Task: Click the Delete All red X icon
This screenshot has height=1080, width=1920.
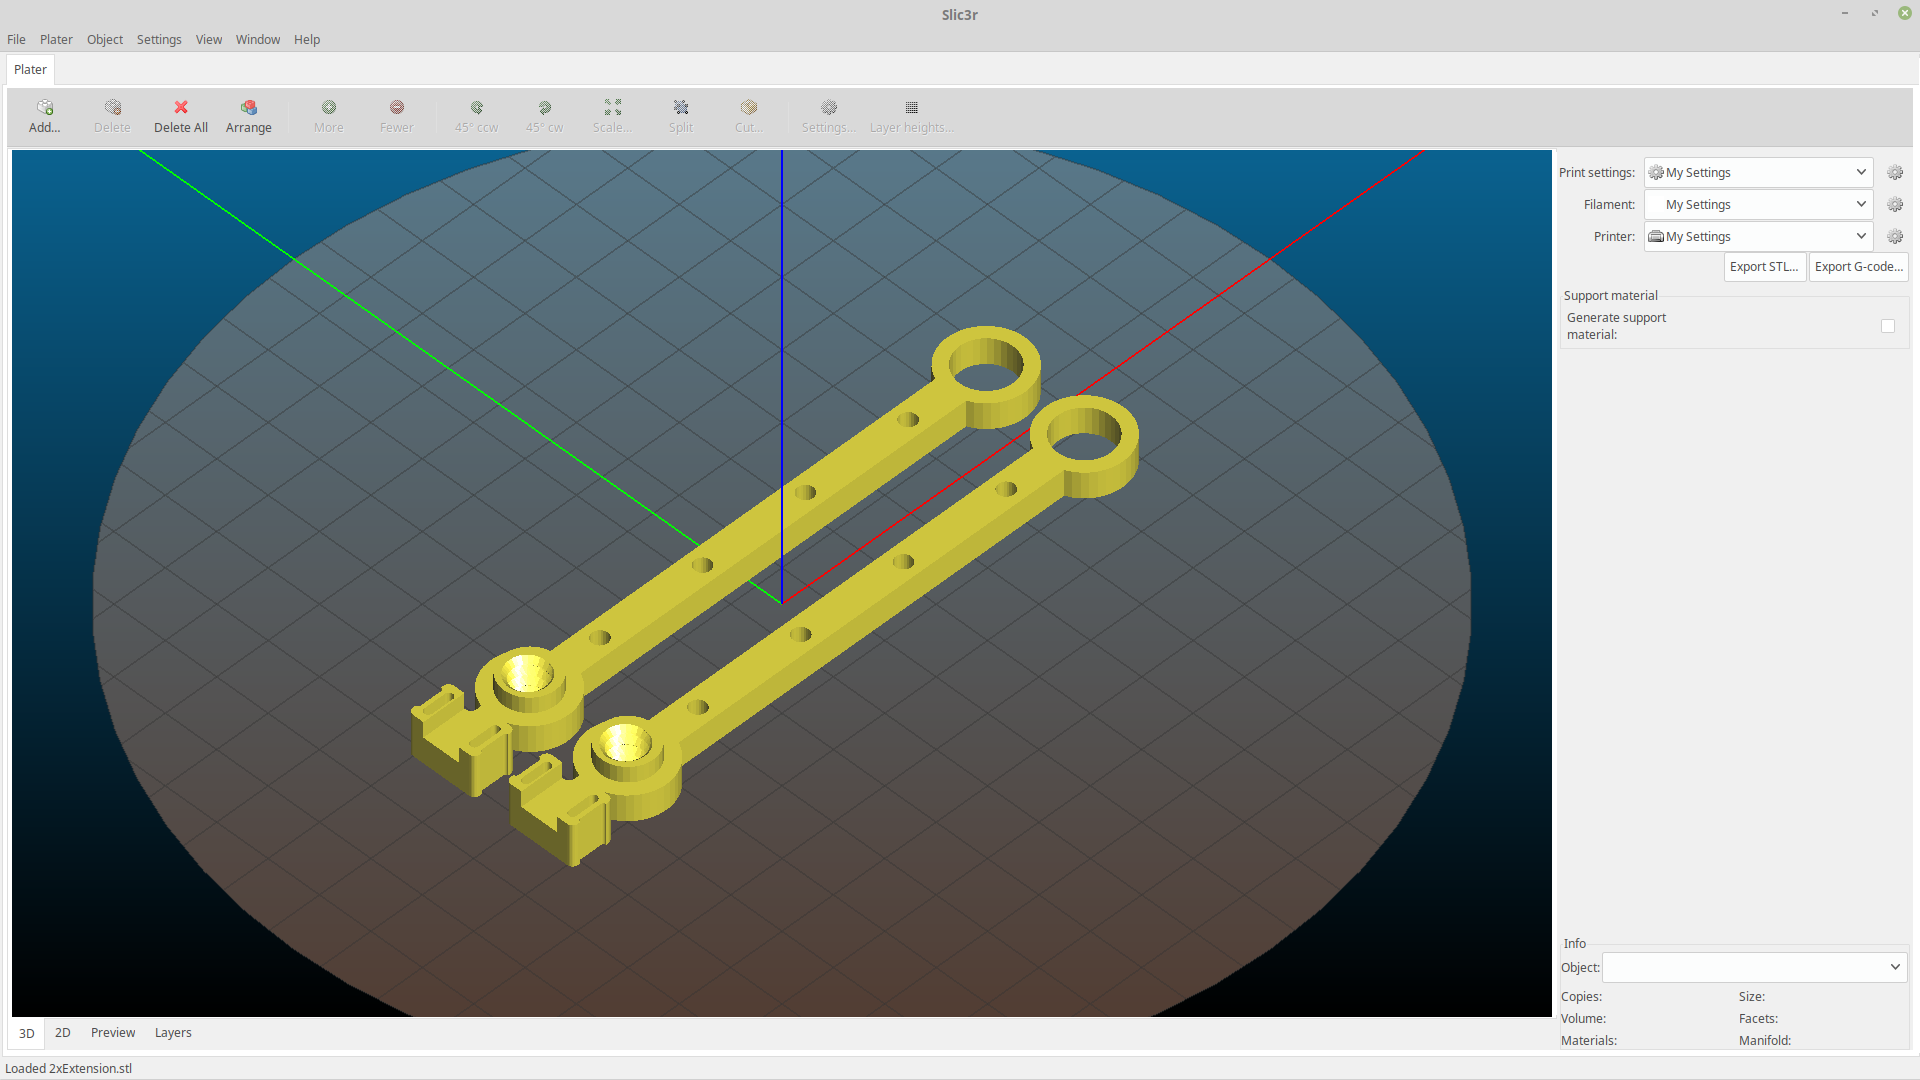Action: (181, 107)
